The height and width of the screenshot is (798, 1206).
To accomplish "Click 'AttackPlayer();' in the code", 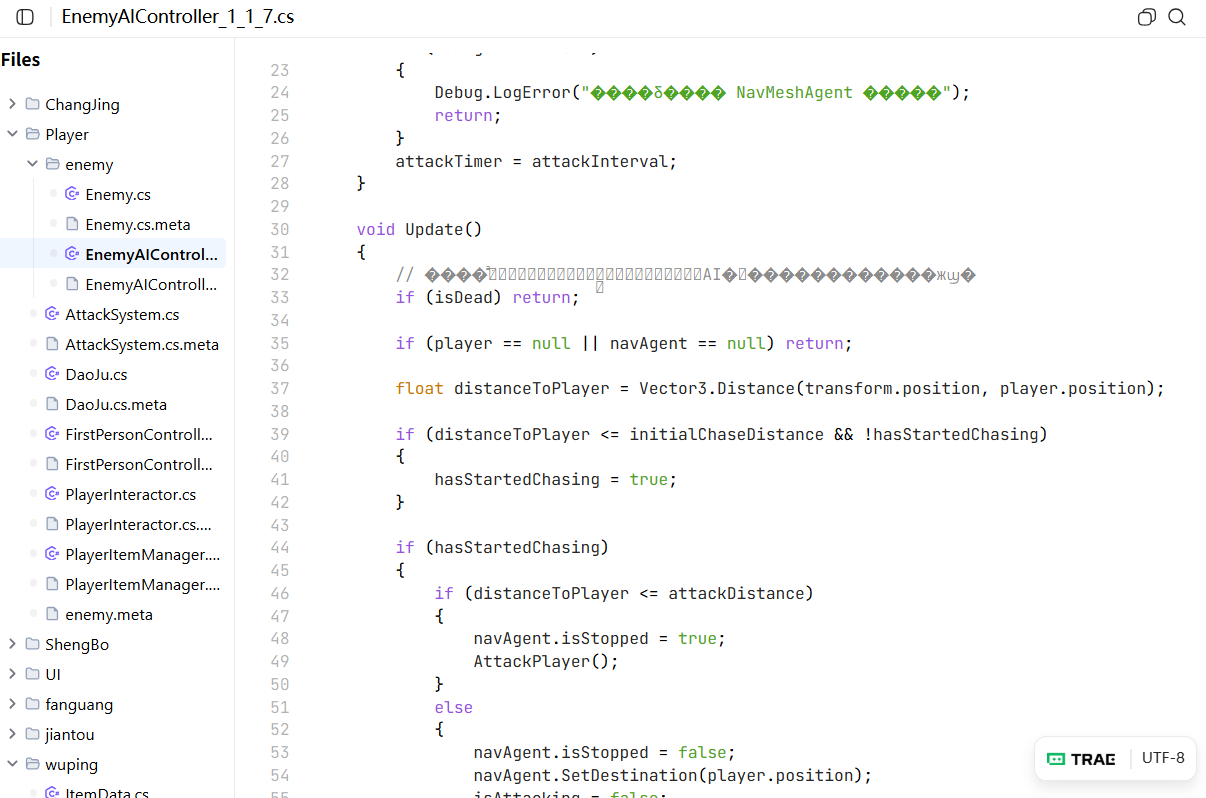I will coord(546,661).
